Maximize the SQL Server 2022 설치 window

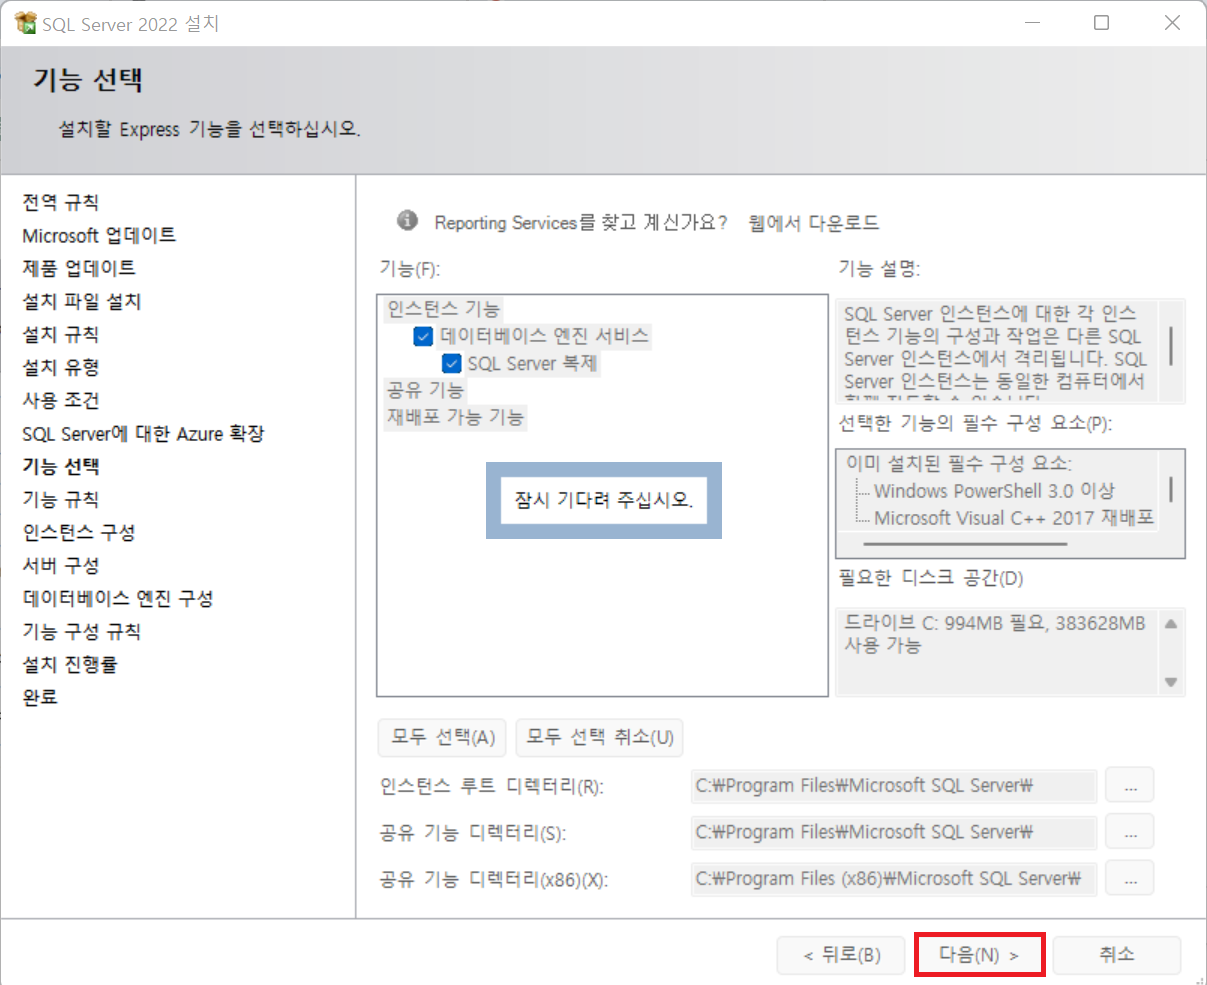[1101, 22]
